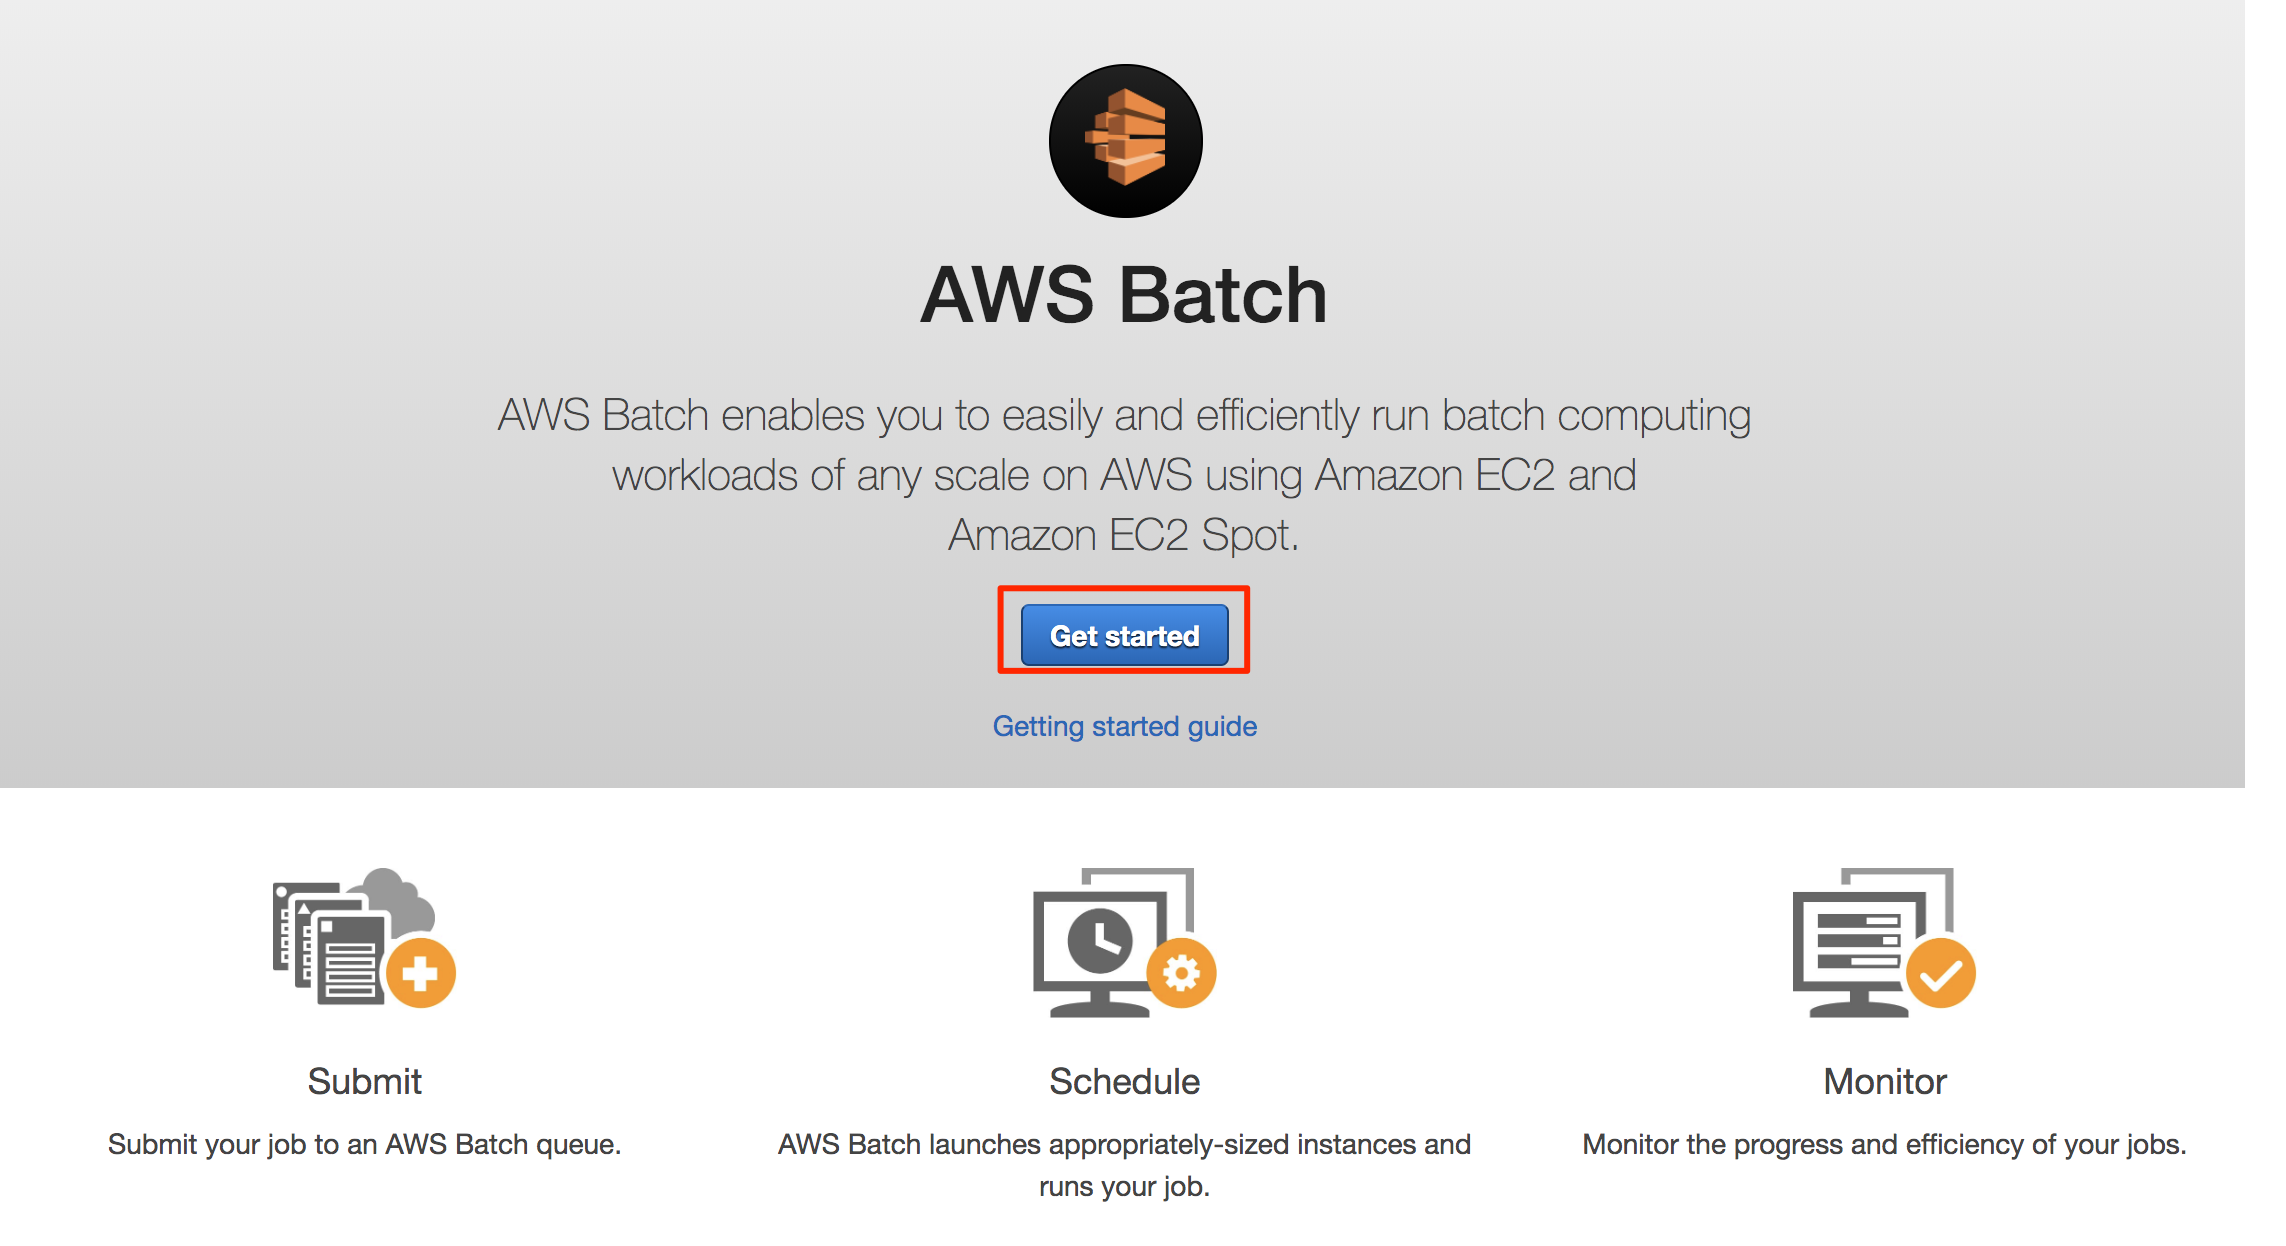
Task: Open the Getting started guide link
Action: (1124, 726)
